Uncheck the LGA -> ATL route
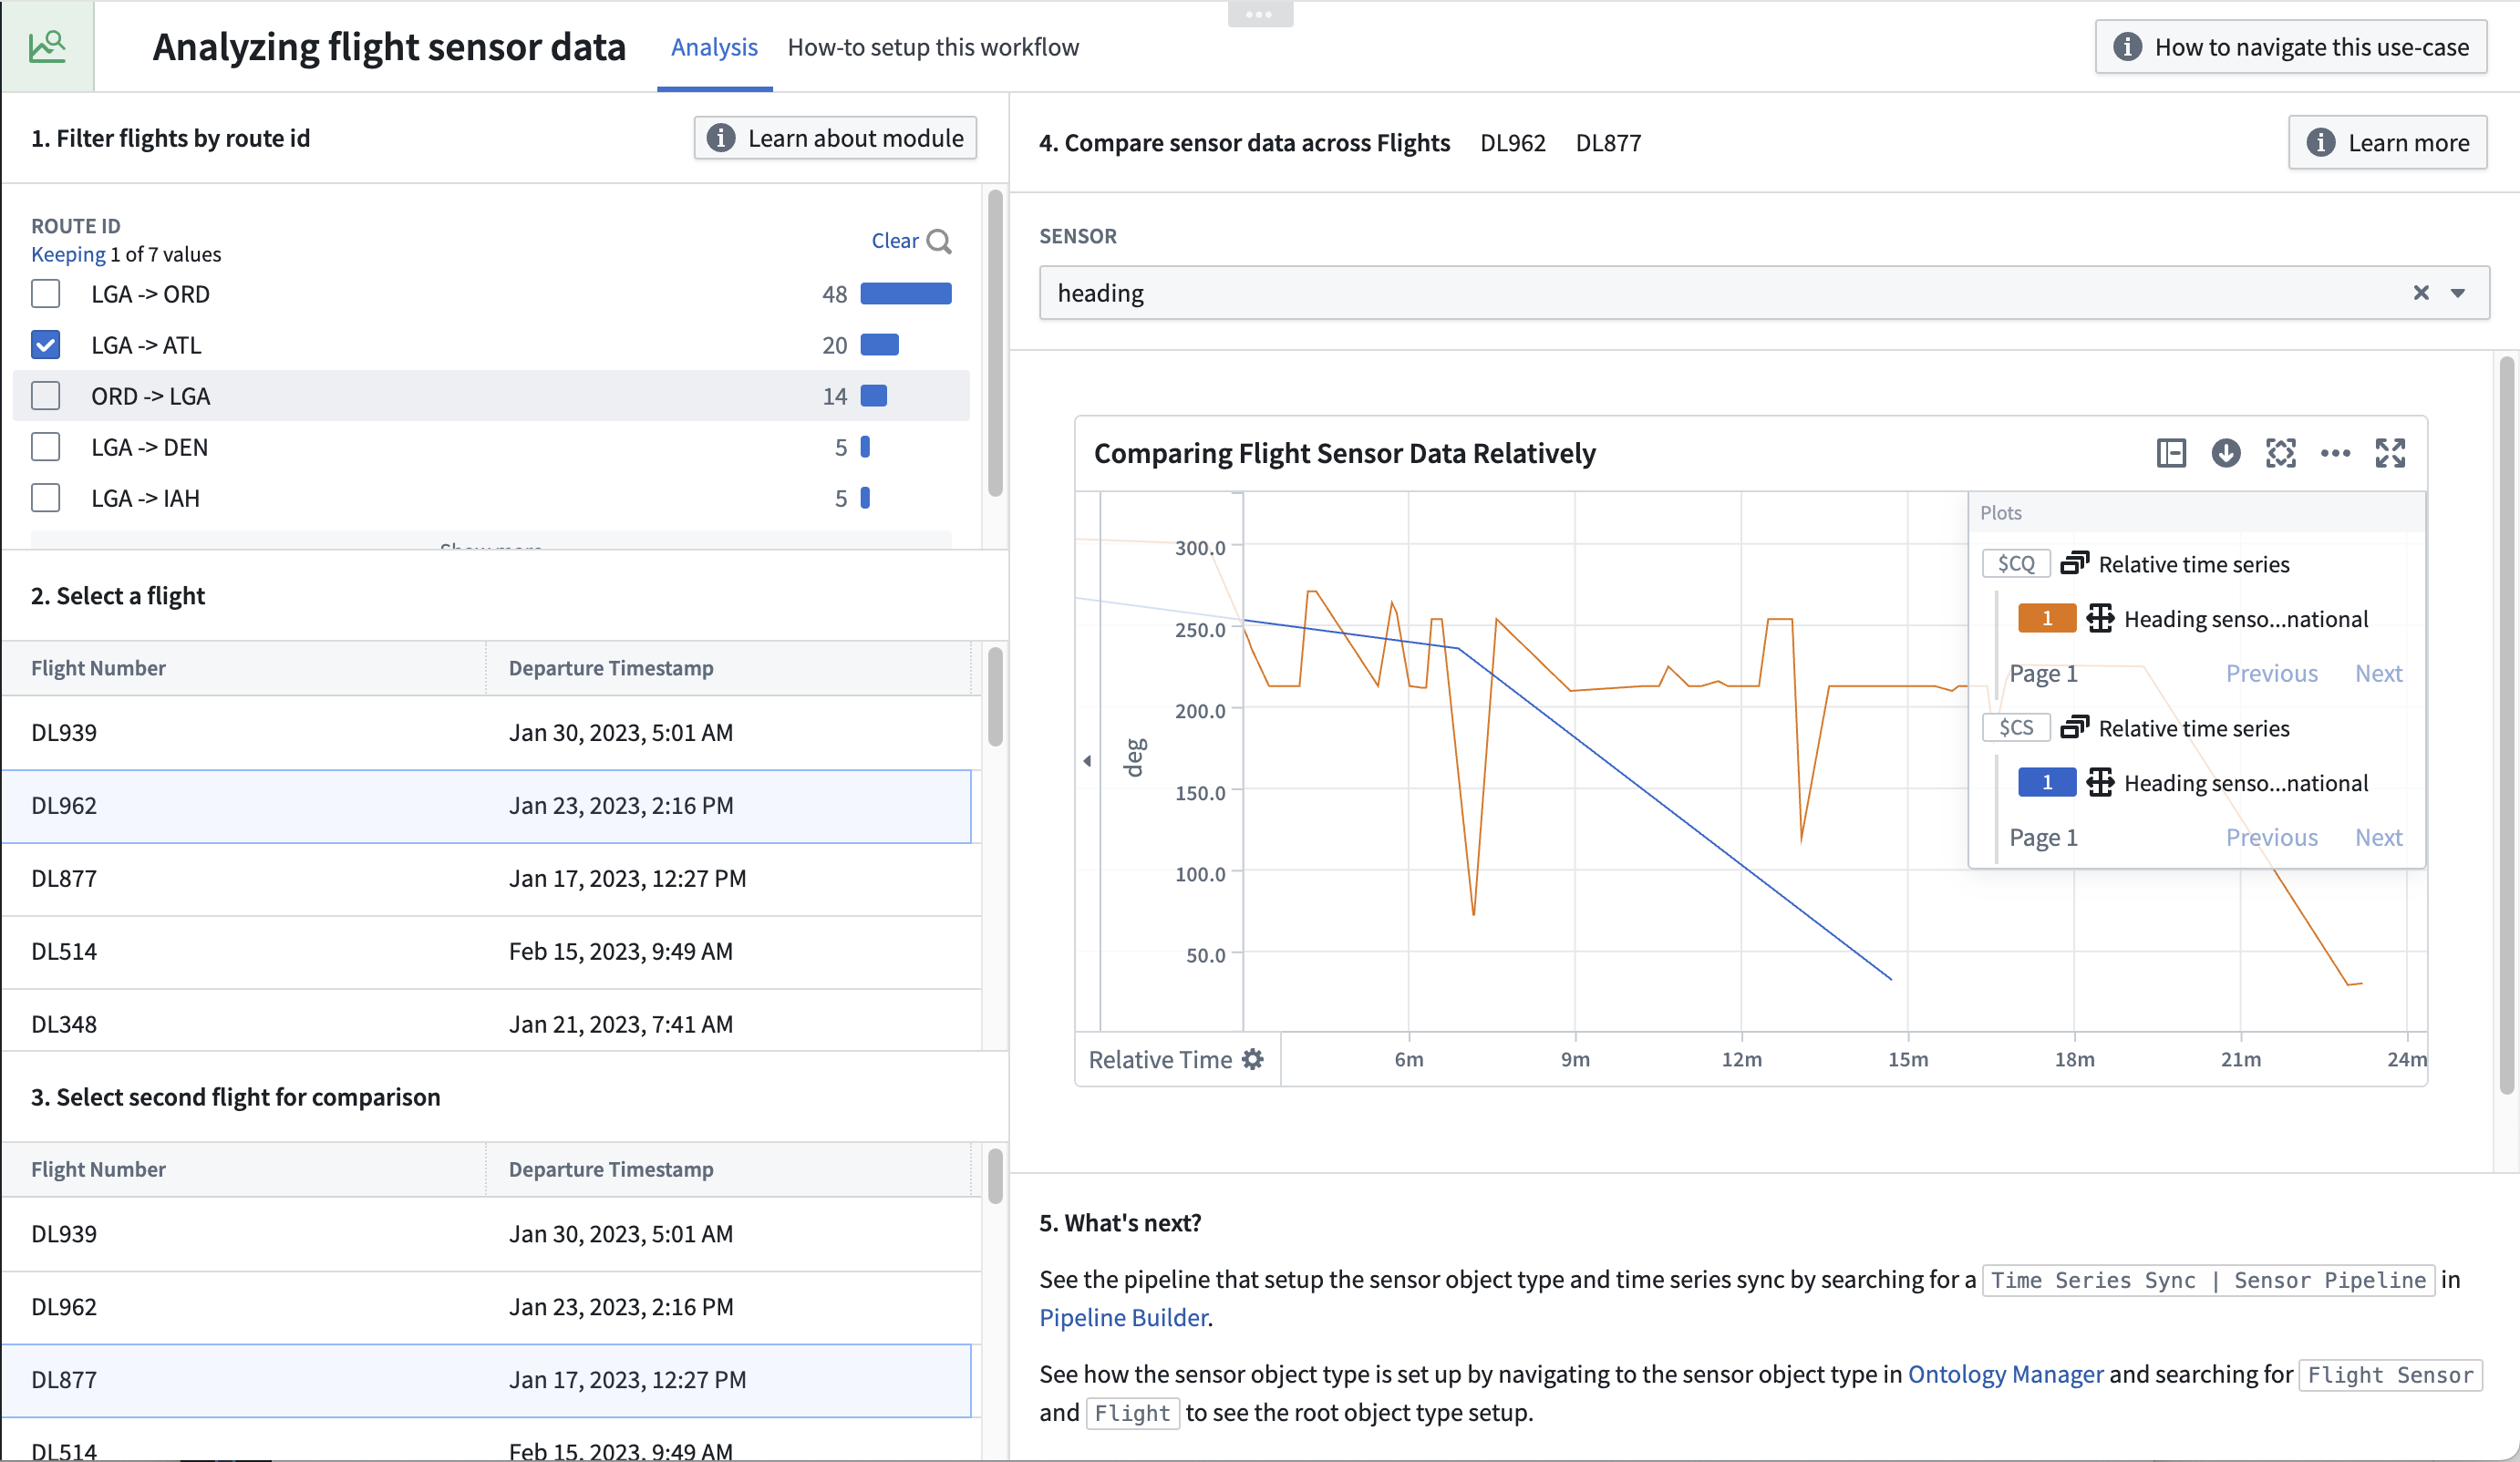The width and height of the screenshot is (2520, 1462). (x=46, y=344)
